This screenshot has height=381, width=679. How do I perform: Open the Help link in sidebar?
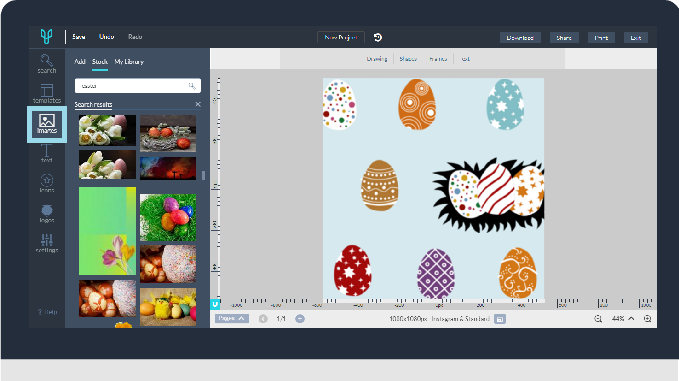[47, 312]
